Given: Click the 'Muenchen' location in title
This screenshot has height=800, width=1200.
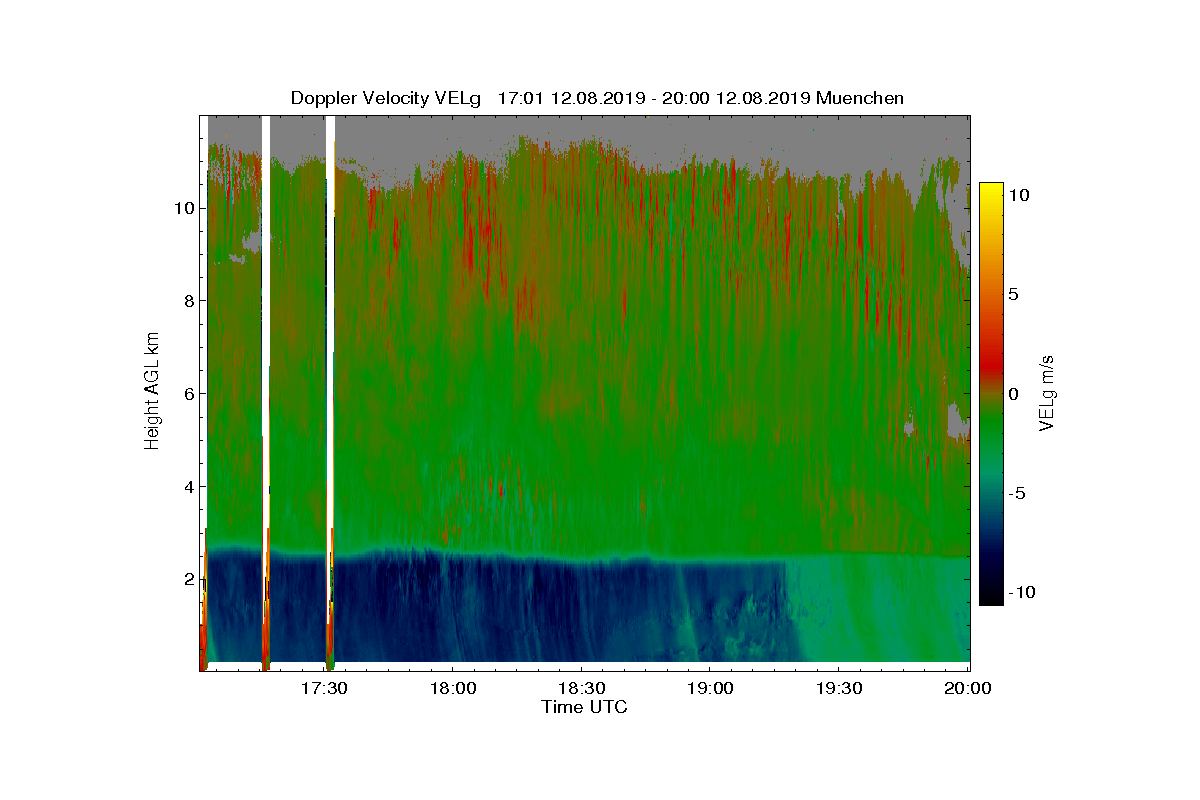Looking at the screenshot, I should pos(860,98).
